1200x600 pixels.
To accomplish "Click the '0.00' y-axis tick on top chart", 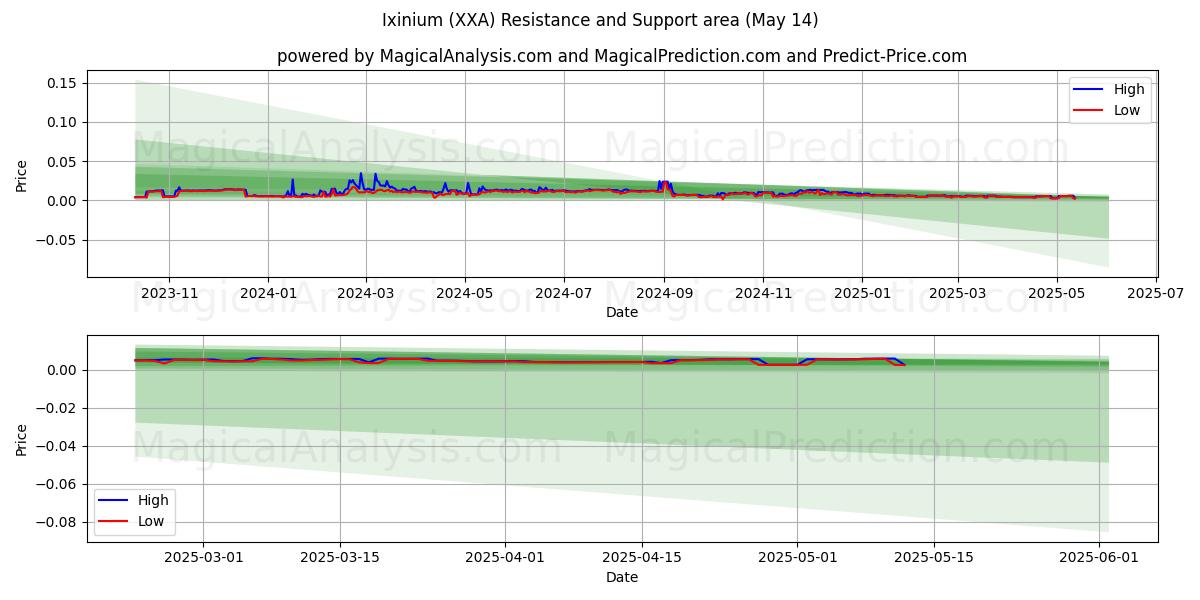I will click(x=63, y=201).
